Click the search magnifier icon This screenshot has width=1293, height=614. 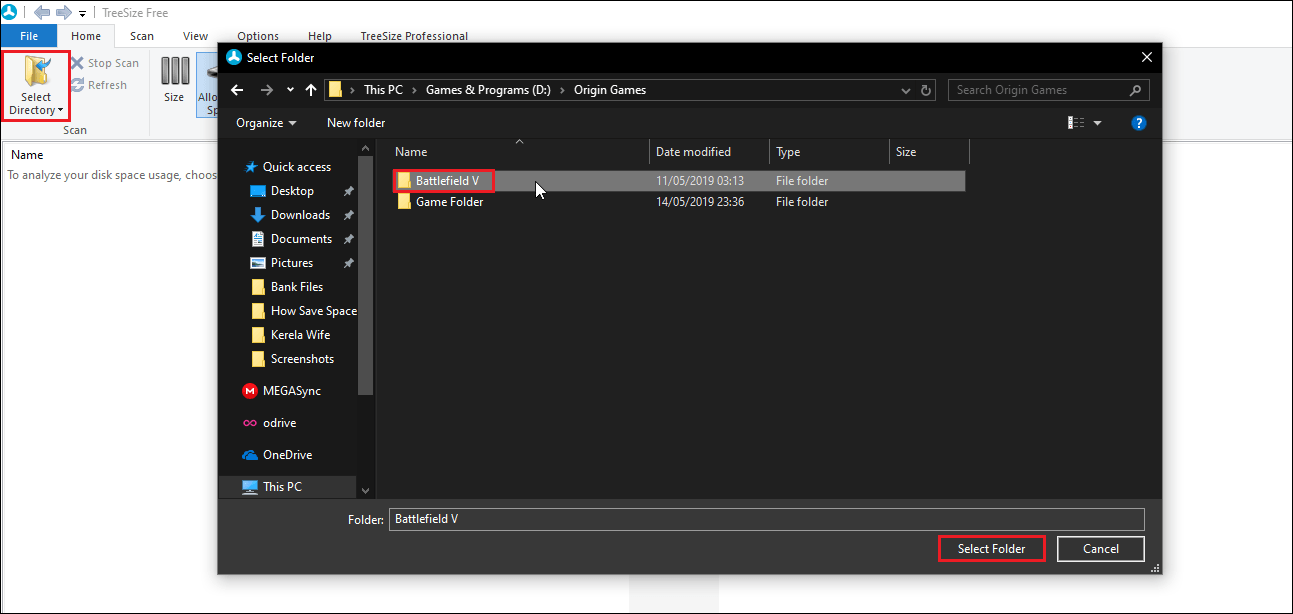1135,90
